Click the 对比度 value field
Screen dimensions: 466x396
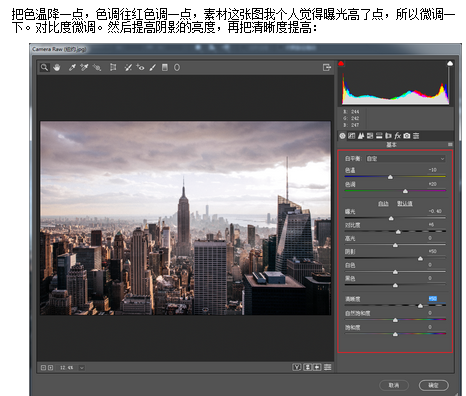point(432,225)
